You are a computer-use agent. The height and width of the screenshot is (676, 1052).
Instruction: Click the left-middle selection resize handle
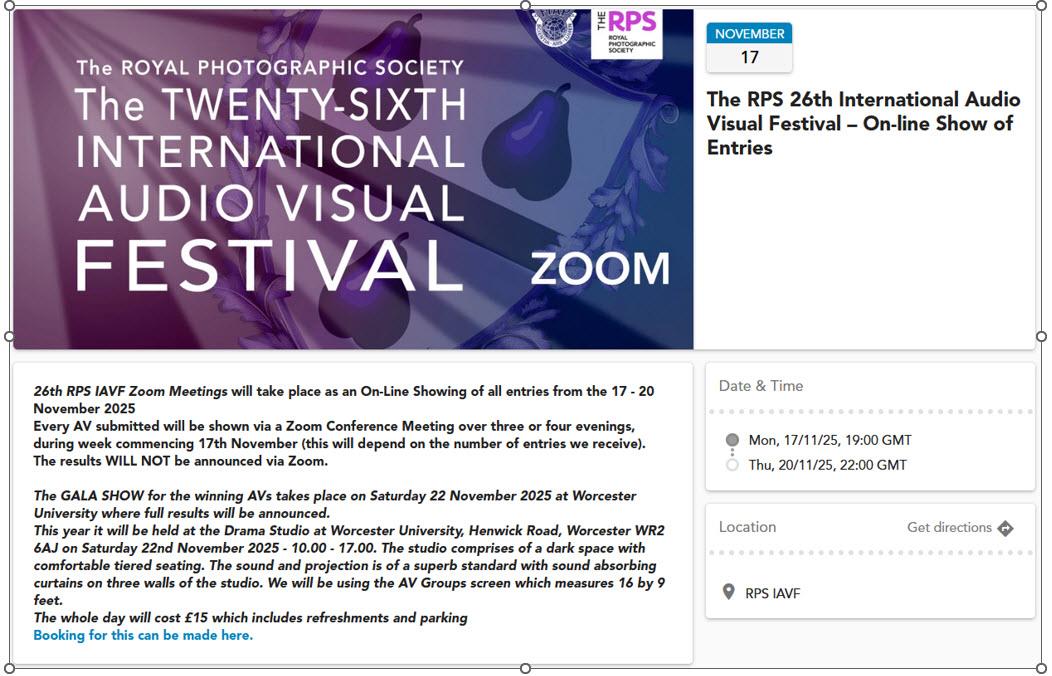point(10,337)
